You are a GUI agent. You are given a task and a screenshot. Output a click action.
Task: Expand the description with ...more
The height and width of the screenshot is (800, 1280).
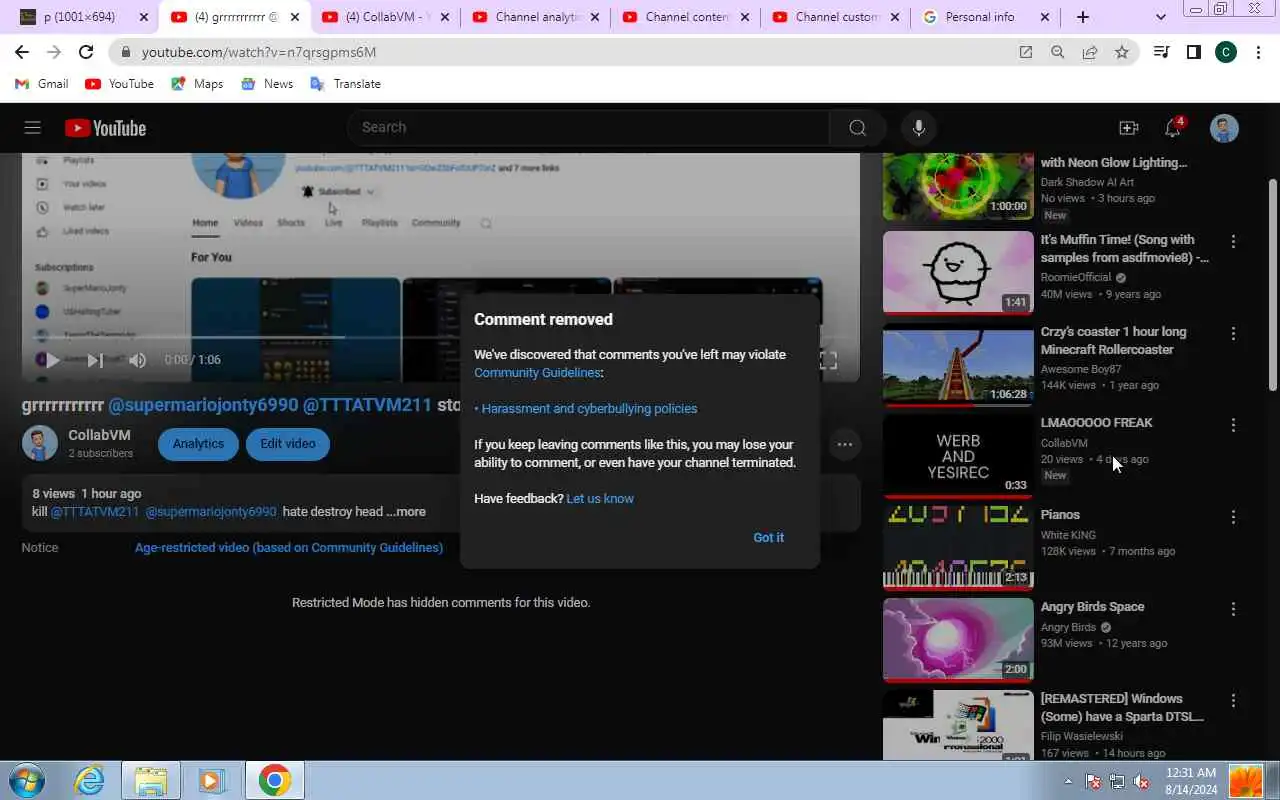406,512
